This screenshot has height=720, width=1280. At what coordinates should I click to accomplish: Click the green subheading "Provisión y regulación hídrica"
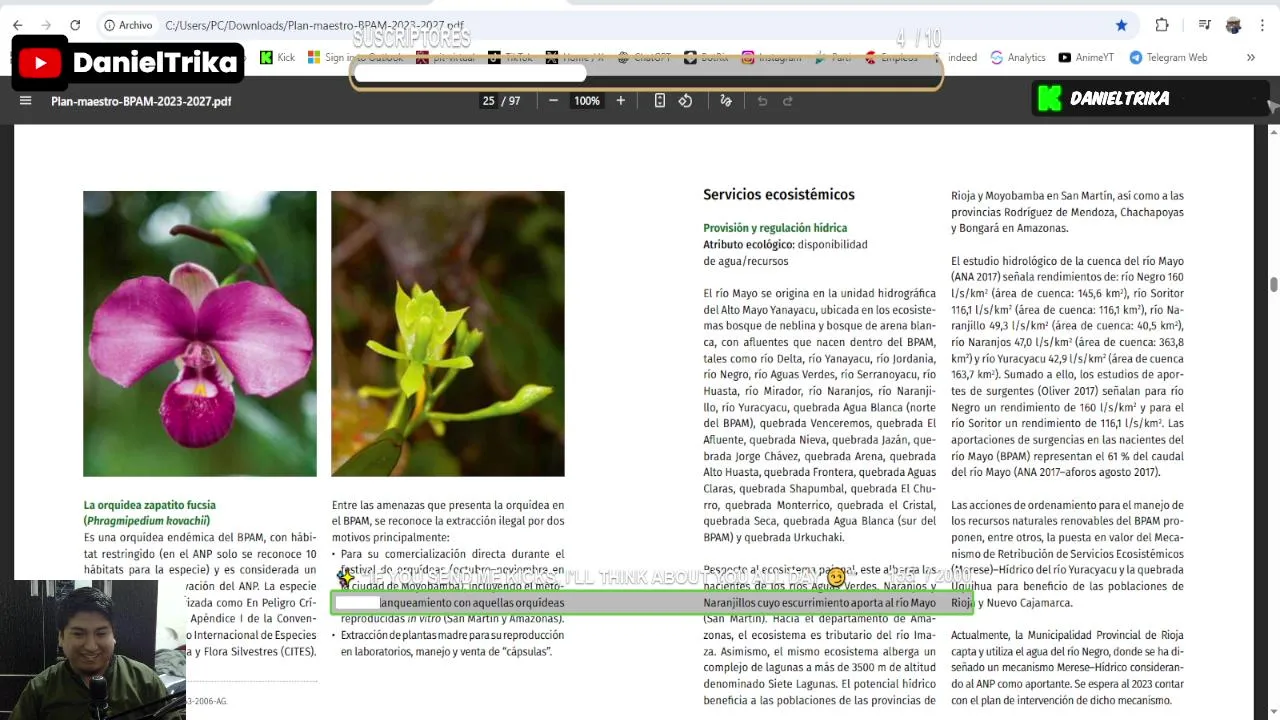point(775,228)
